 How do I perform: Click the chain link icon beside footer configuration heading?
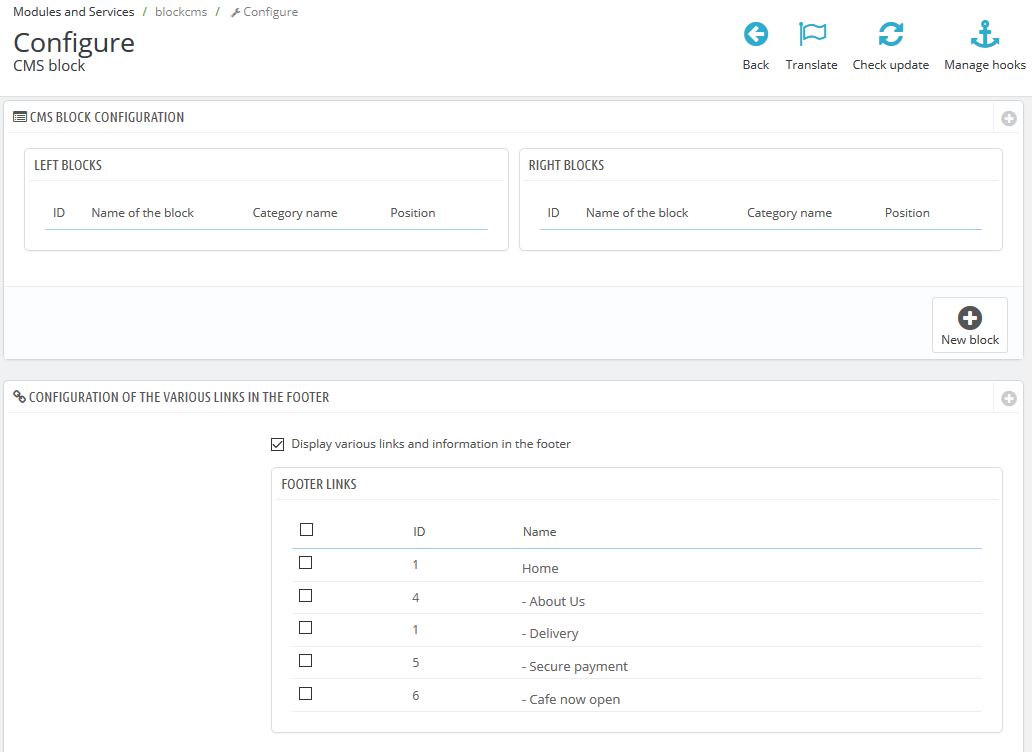coord(20,397)
